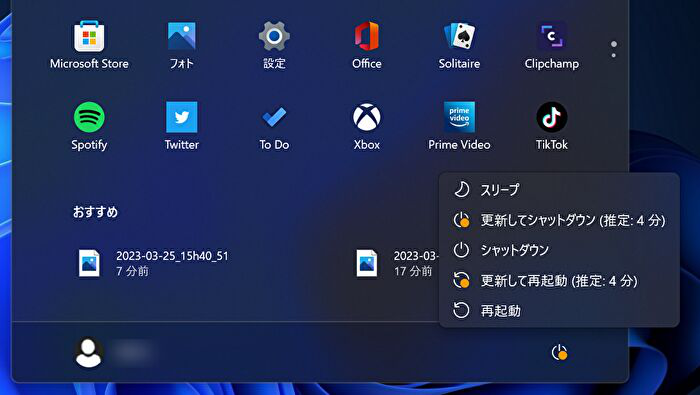Open the recommended file from 17 分前

click(397, 263)
